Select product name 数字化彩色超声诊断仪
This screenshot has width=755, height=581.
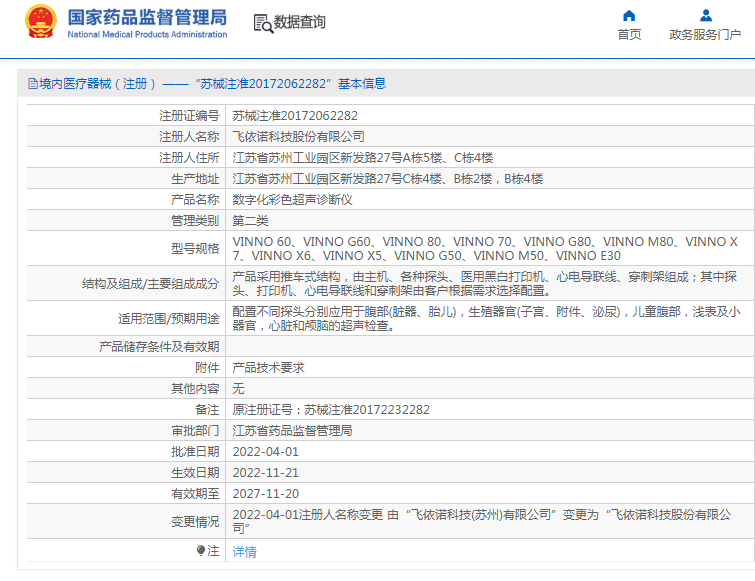(x=292, y=200)
